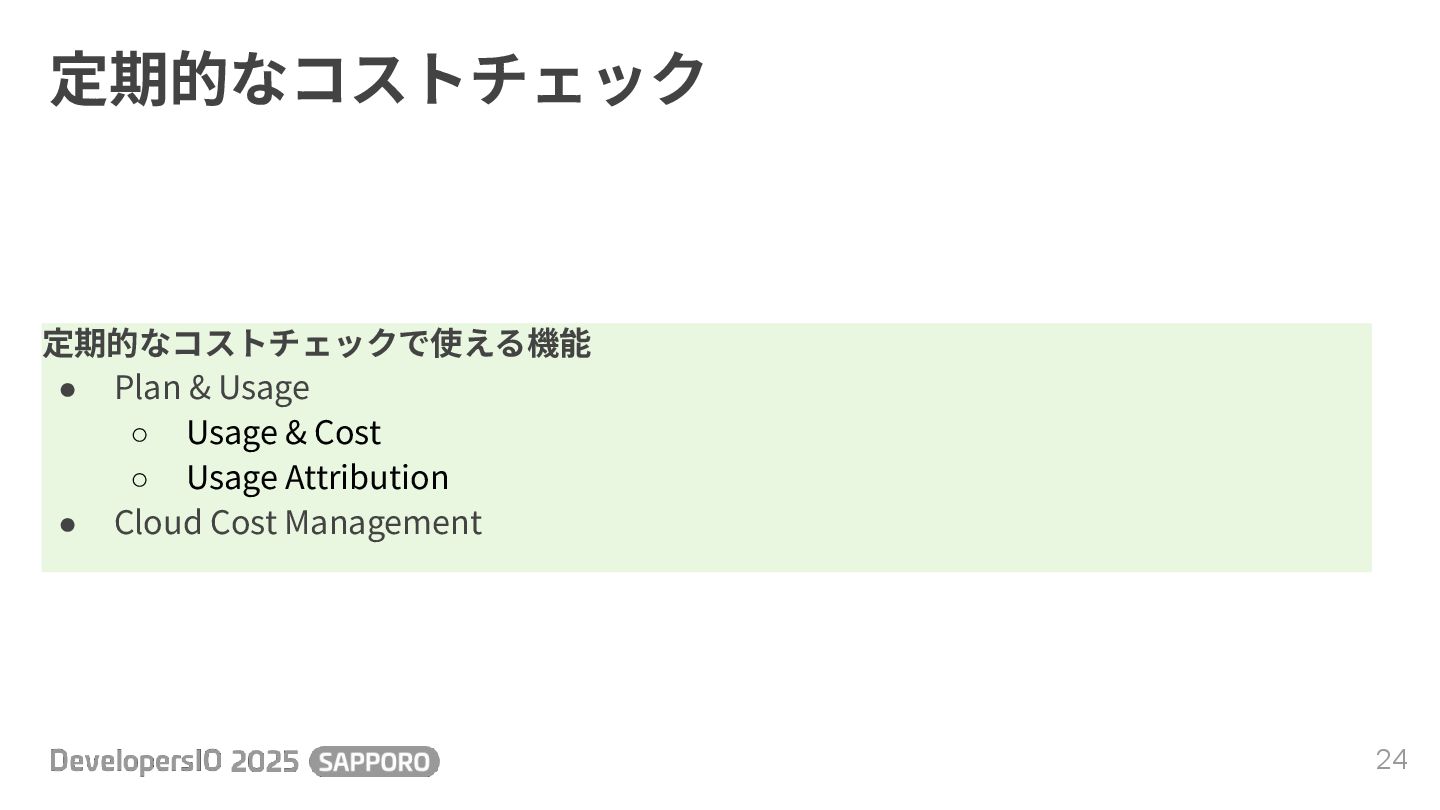Click the hollow bullet before Usage Attribution
The width and height of the screenshot is (1440, 810).
pos(140,479)
